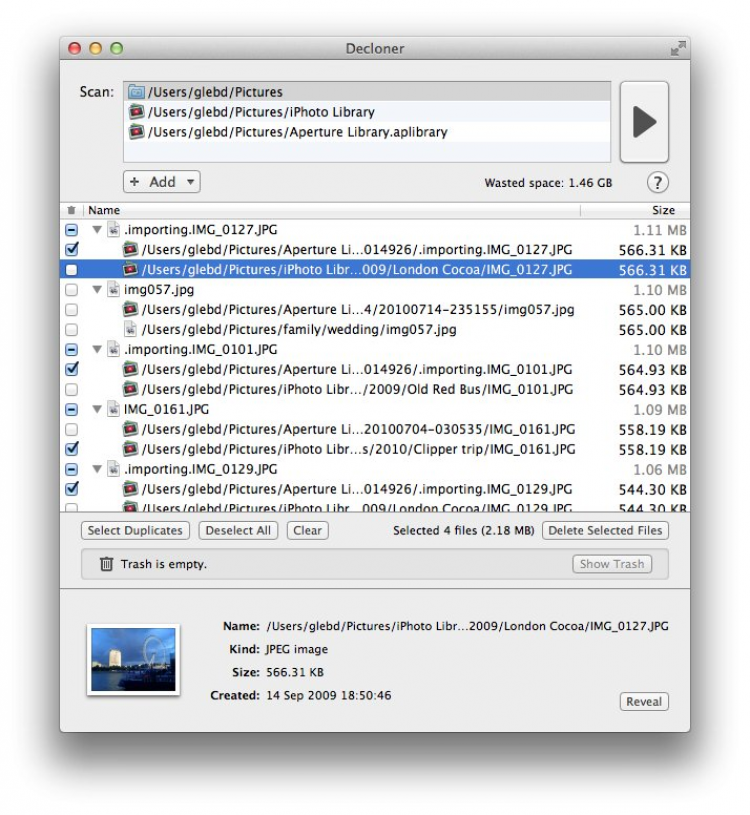750x815 pixels.
Task: Click Aperture icon on .importing.IMG_0101.JPG path row
Action: tap(130, 369)
